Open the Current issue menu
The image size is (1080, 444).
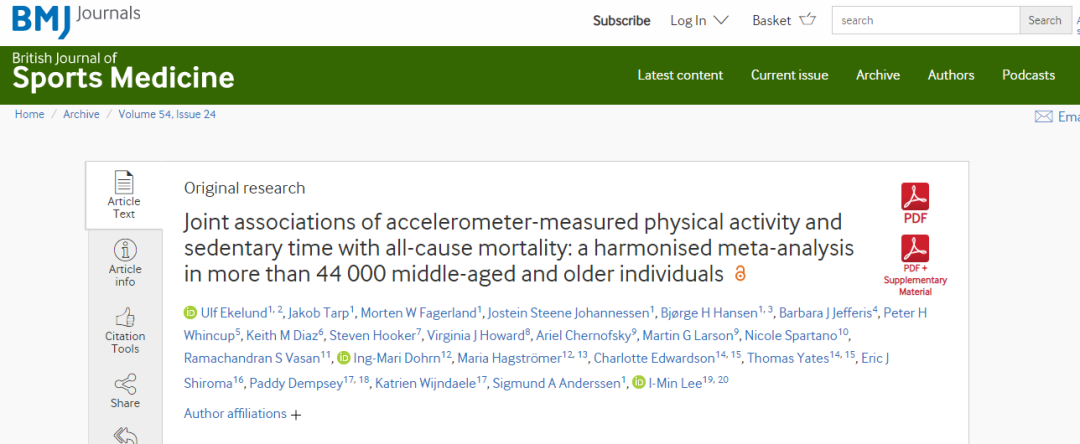point(789,75)
